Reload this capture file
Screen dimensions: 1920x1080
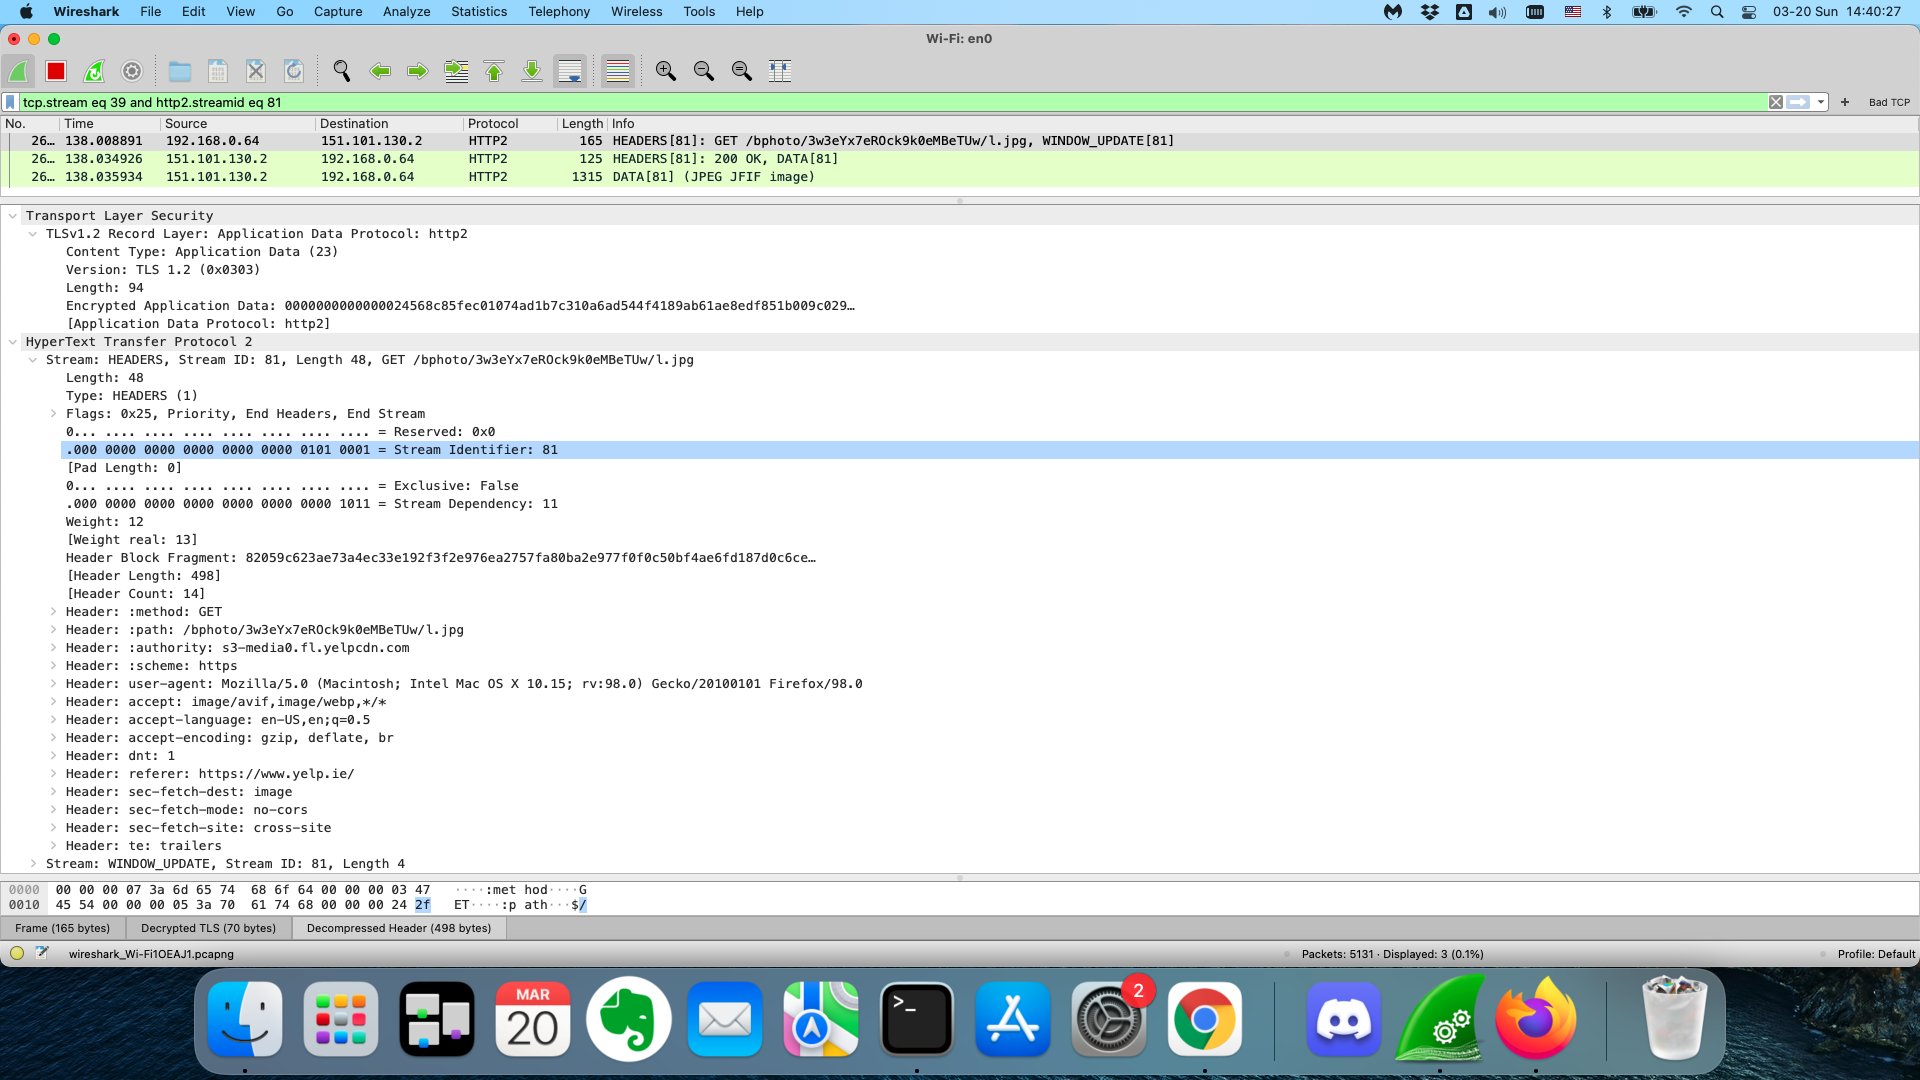pyautogui.click(x=294, y=71)
